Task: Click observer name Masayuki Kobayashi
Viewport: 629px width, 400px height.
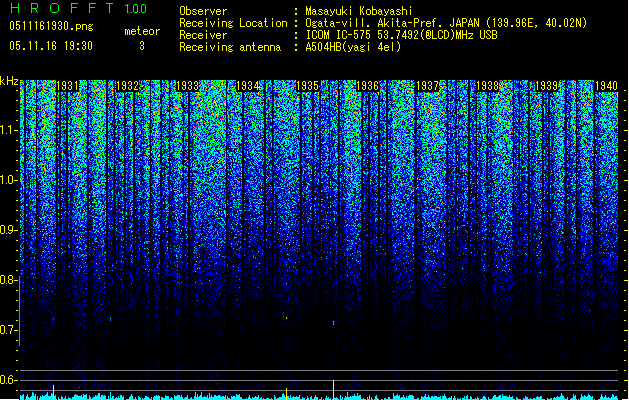Action: [x=359, y=11]
